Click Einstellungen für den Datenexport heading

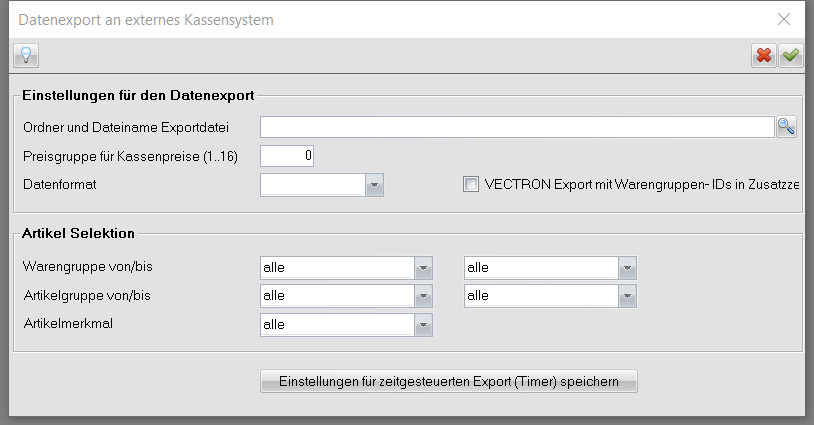[138, 95]
